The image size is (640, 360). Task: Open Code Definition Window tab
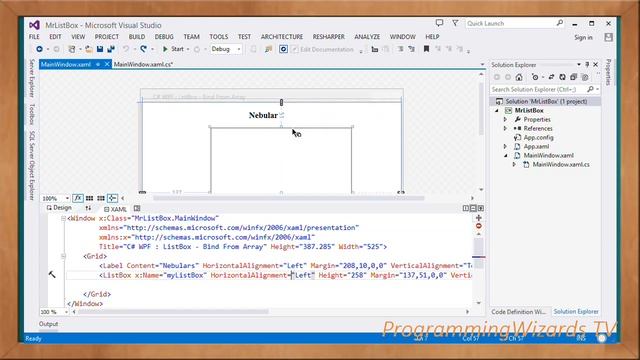(x=518, y=312)
